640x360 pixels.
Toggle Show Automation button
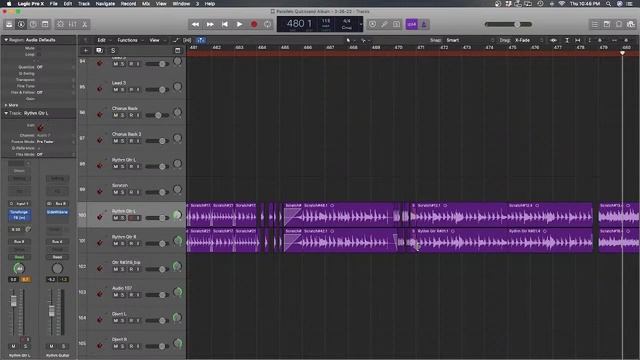(x=176, y=40)
